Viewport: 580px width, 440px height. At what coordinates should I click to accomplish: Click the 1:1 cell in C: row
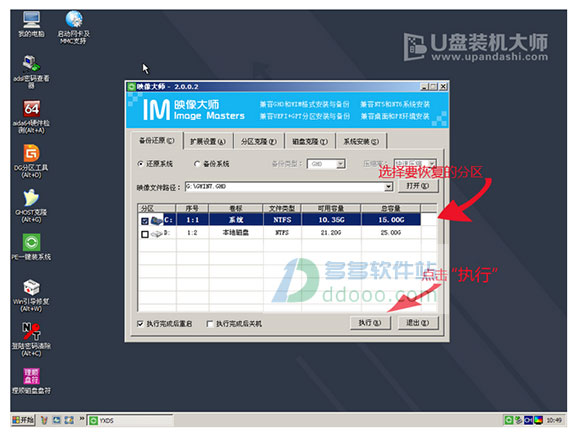(192, 220)
